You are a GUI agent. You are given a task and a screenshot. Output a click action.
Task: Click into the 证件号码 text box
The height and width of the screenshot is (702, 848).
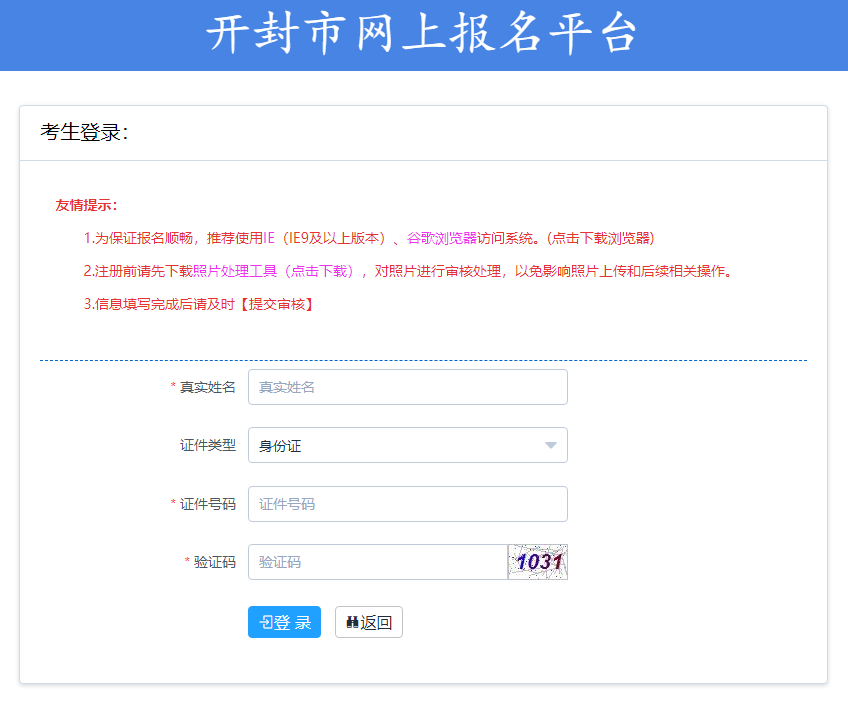click(407, 504)
